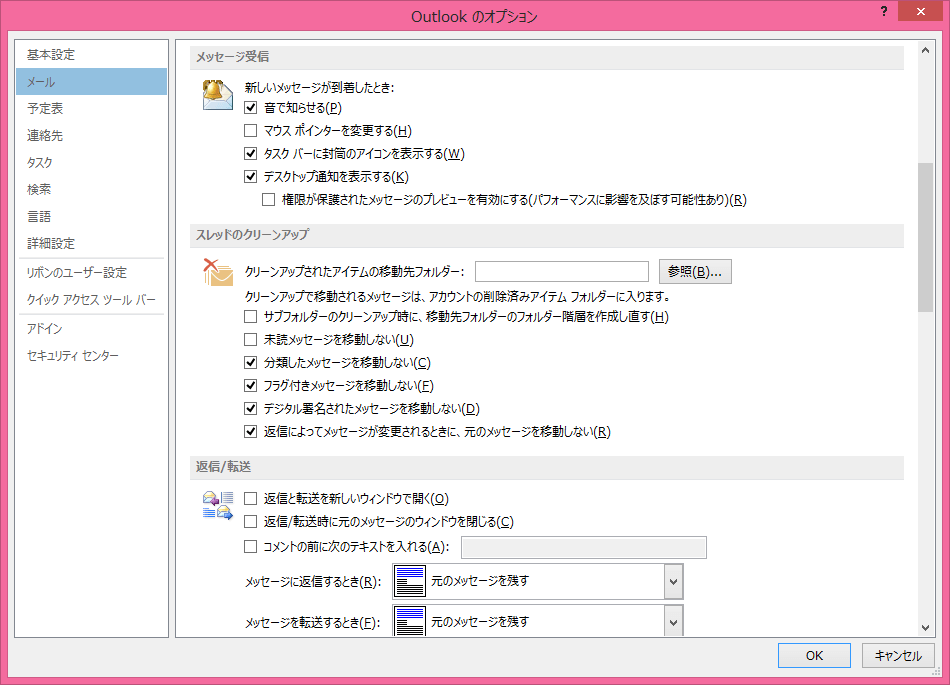Check 未読メッセージを移動しない(U)
The width and height of the screenshot is (950, 685).
point(250,340)
